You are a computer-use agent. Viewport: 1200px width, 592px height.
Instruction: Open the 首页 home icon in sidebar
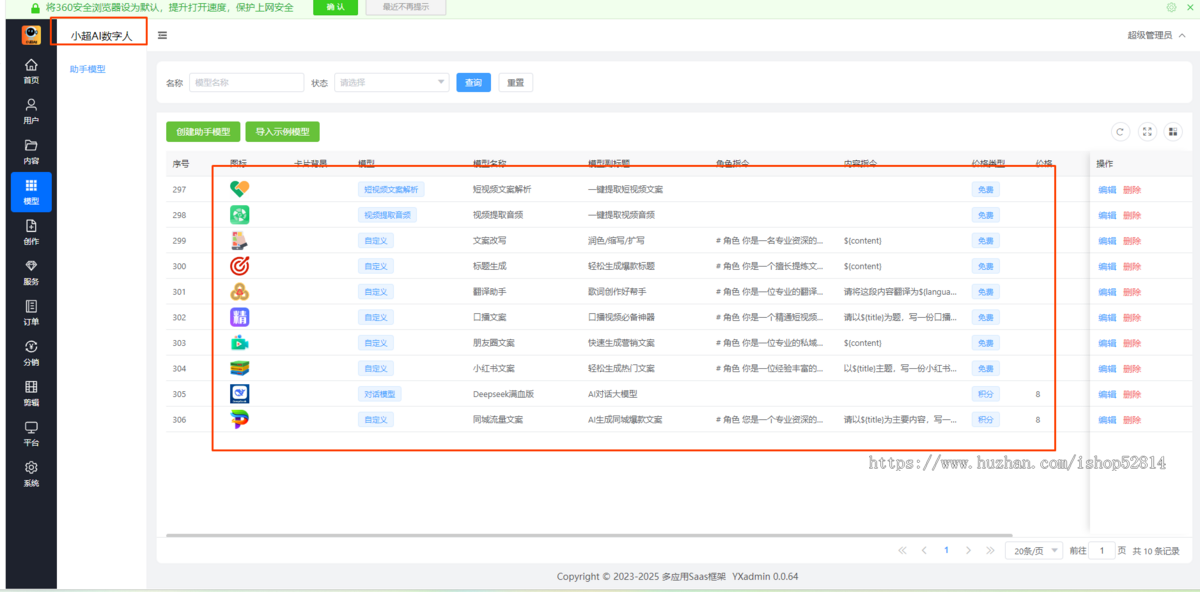(31, 71)
